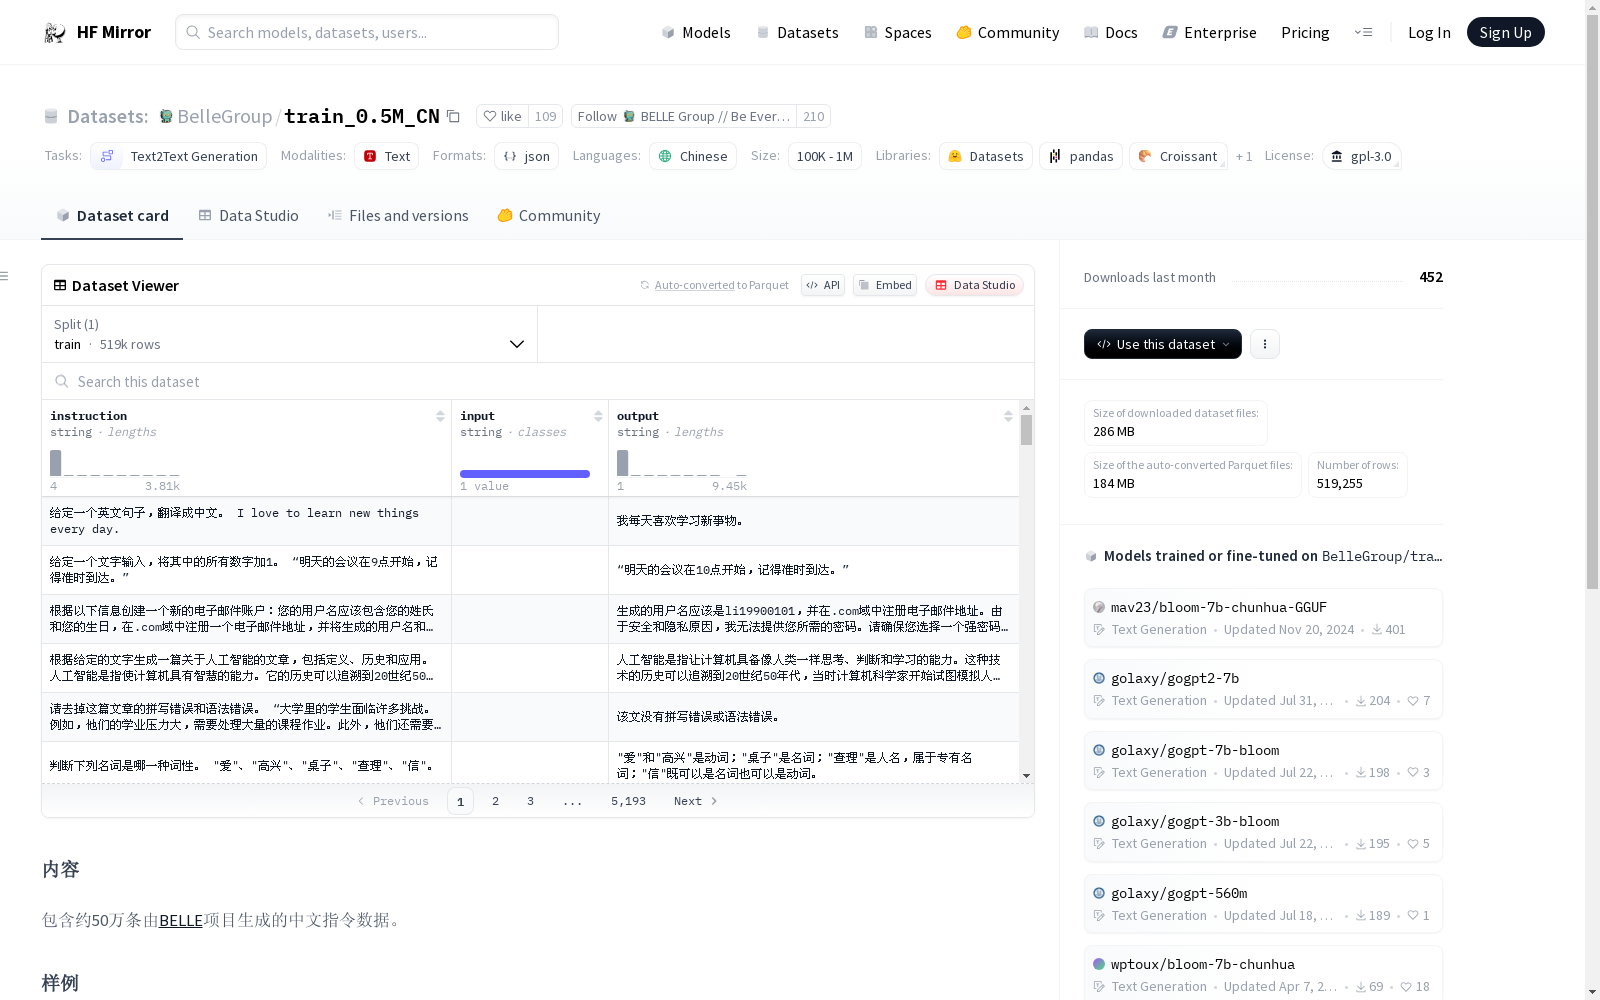Show the +1 more libraries
This screenshot has width=1600, height=1000.
click(1244, 156)
